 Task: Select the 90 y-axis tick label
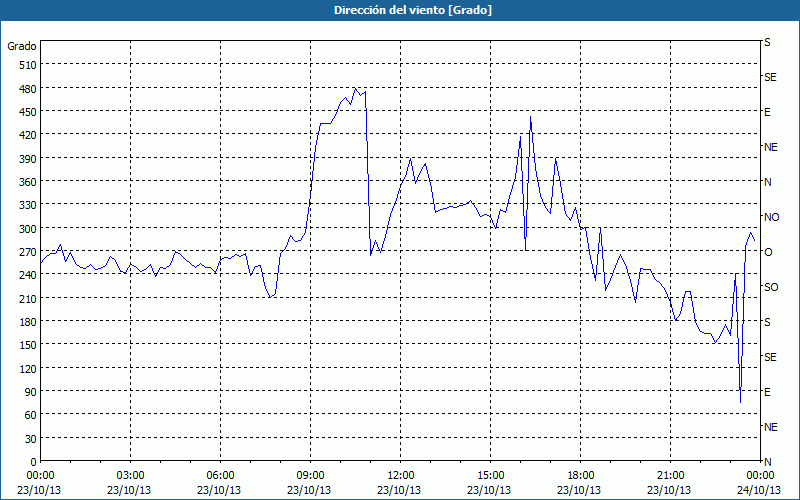[31, 392]
